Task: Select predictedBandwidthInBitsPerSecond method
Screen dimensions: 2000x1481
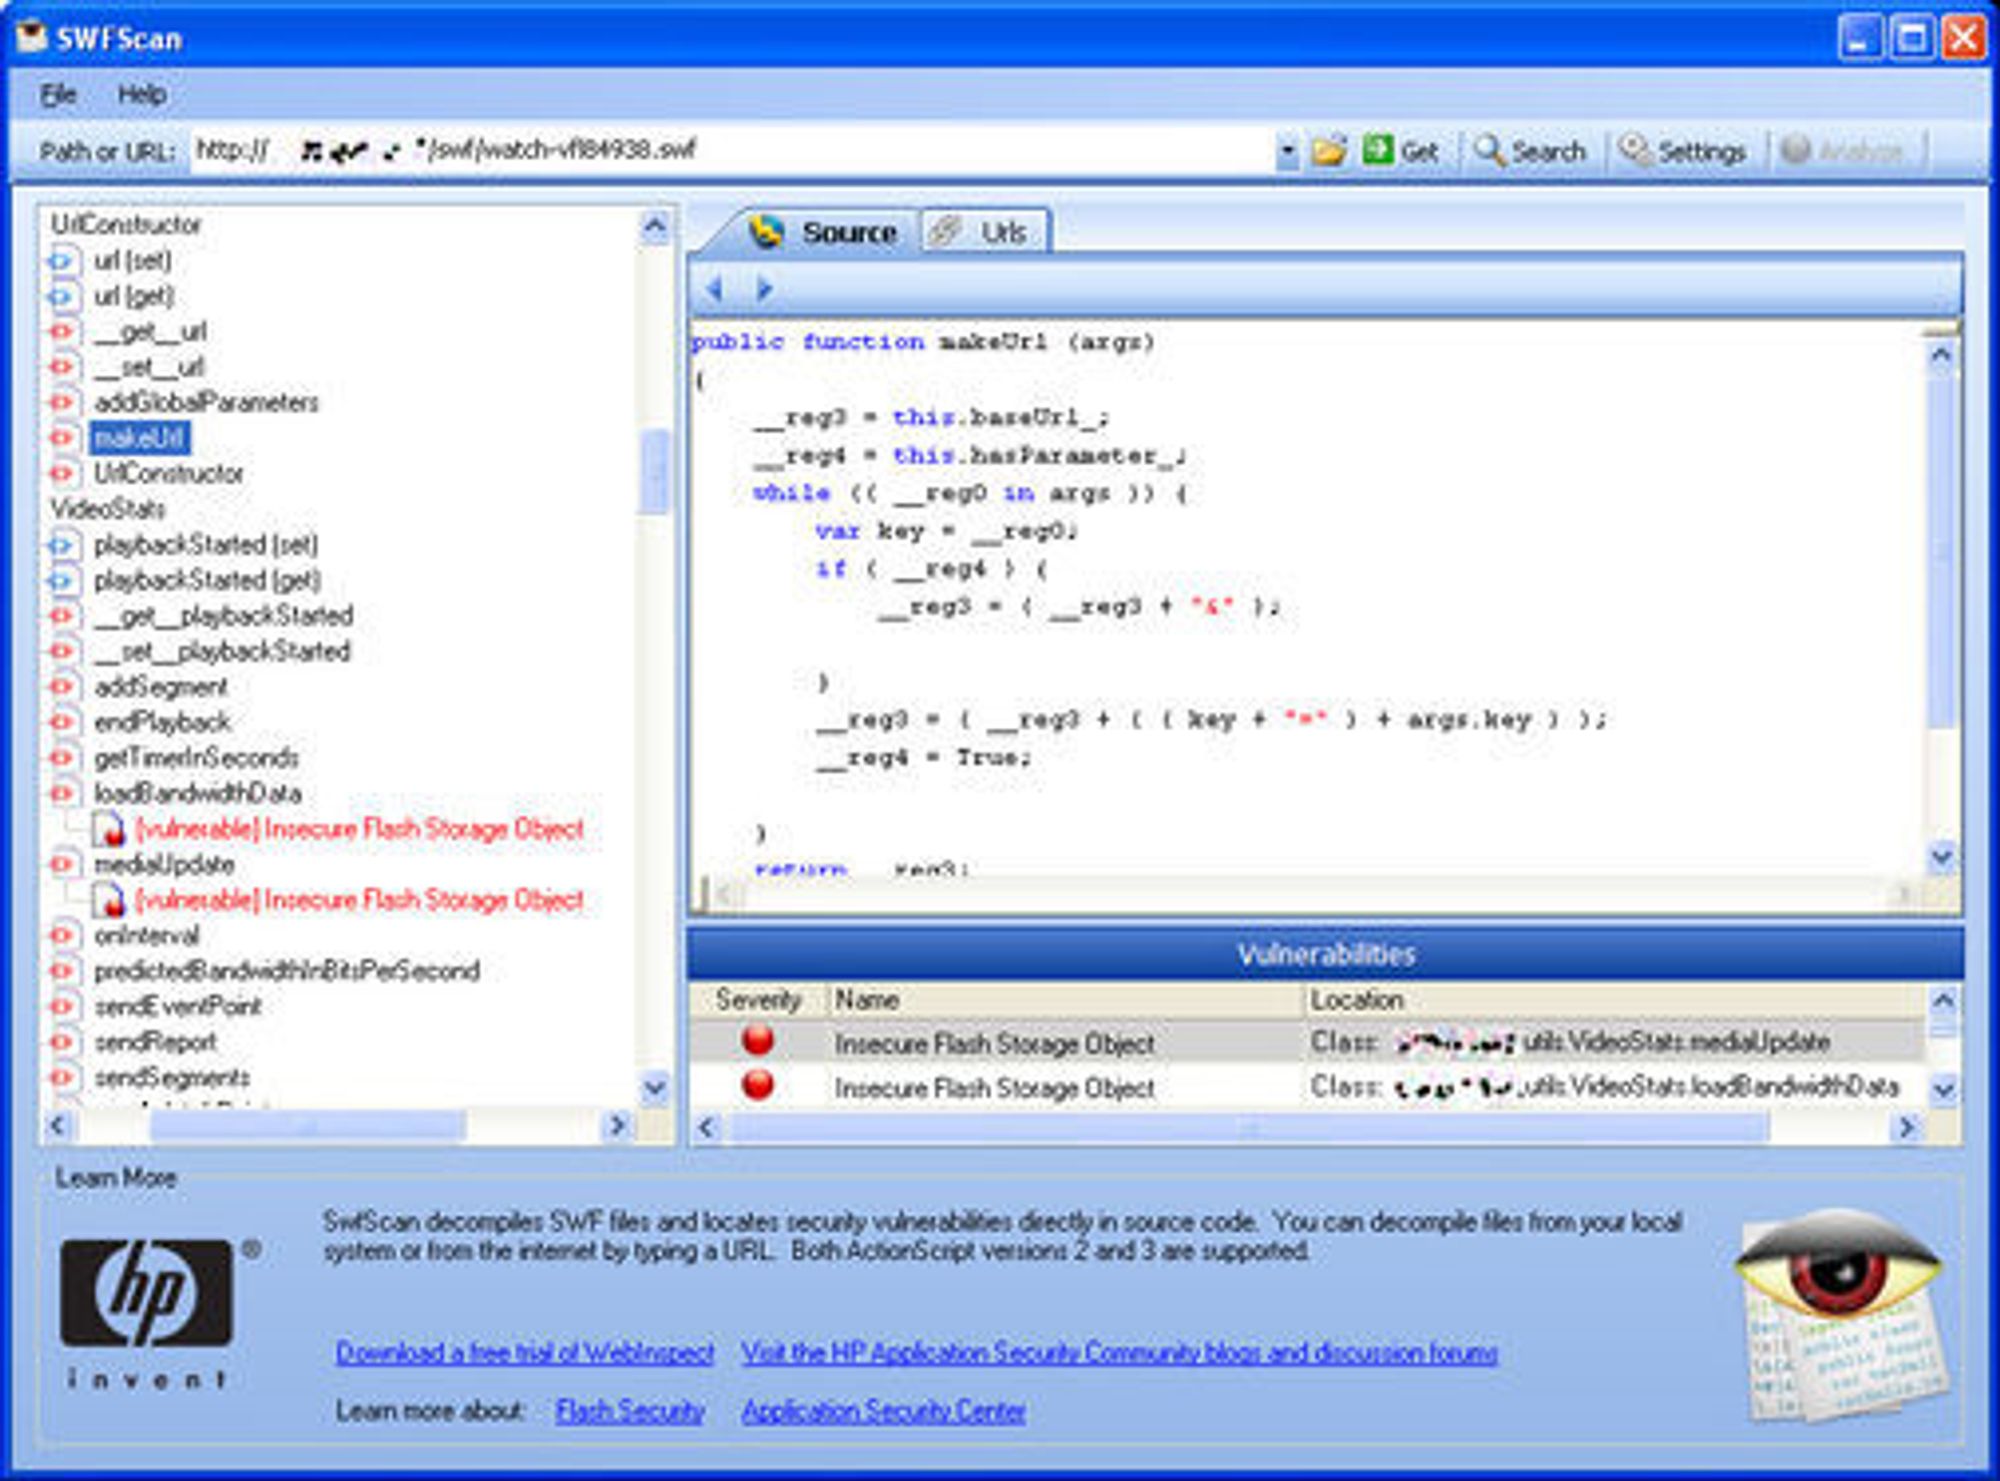Action: coord(287,971)
